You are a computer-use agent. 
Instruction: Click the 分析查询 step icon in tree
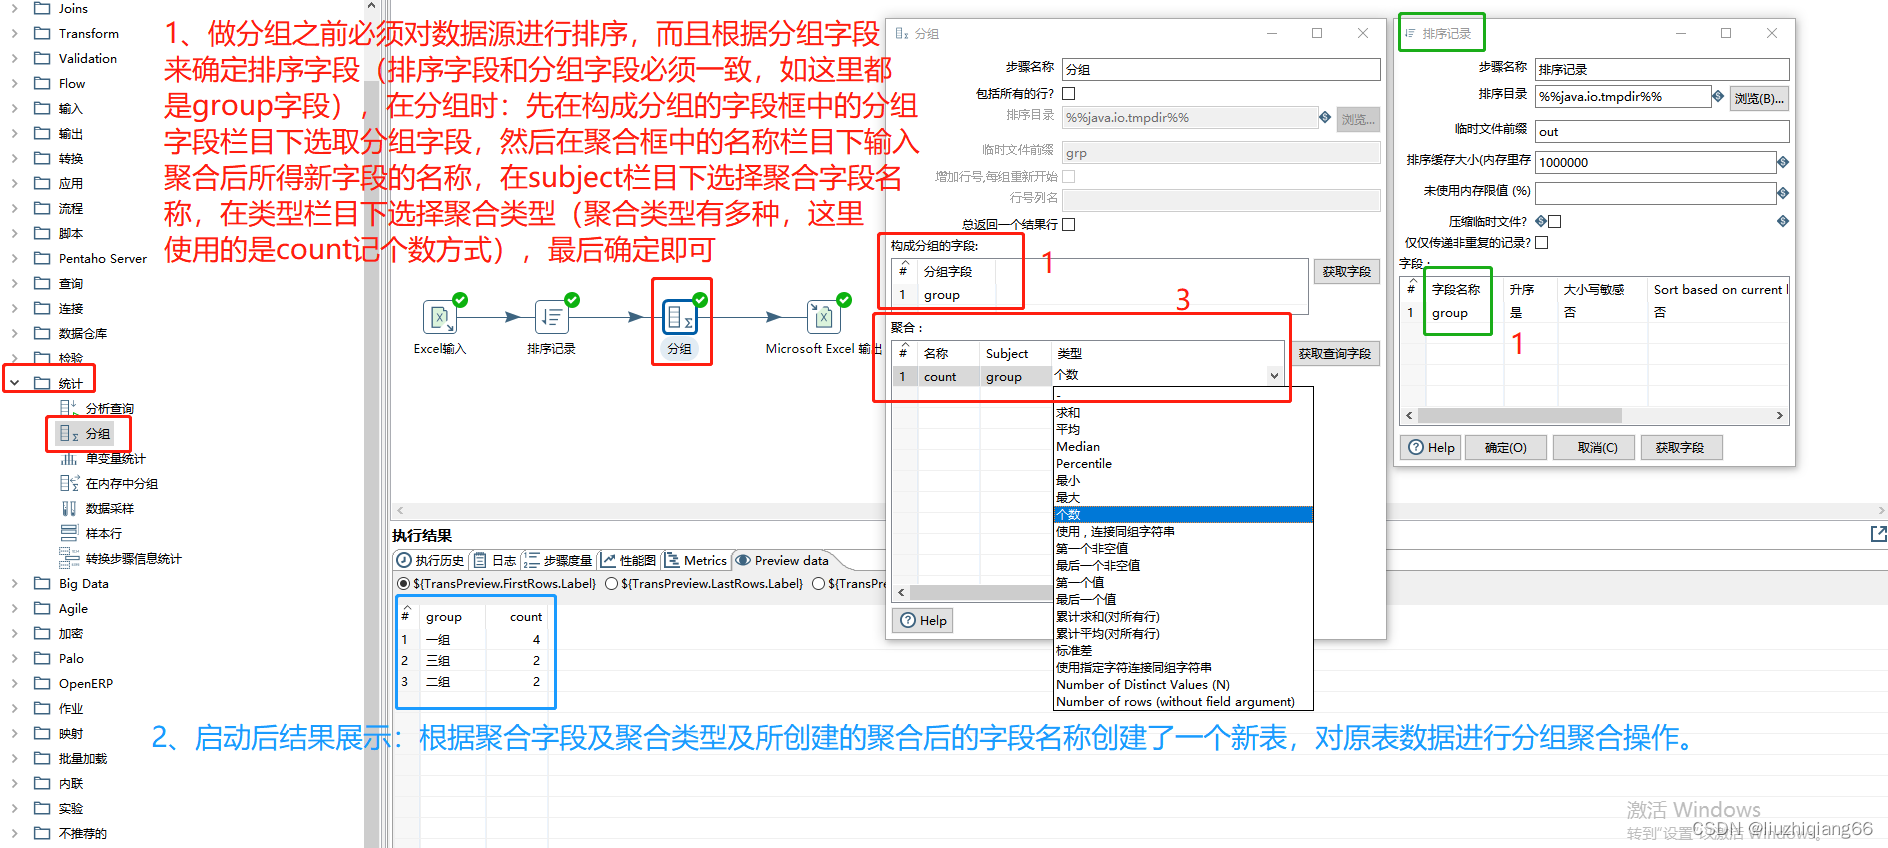[68, 408]
